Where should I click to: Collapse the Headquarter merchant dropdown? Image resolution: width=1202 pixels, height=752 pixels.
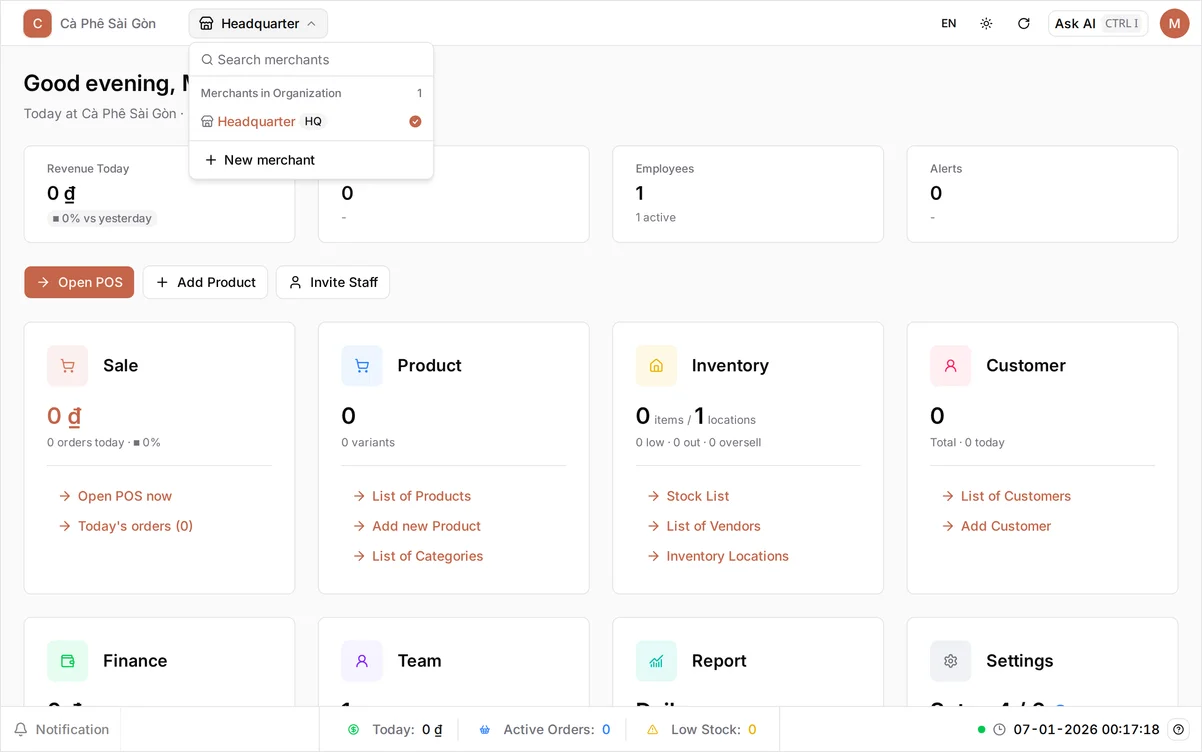pos(258,23)
